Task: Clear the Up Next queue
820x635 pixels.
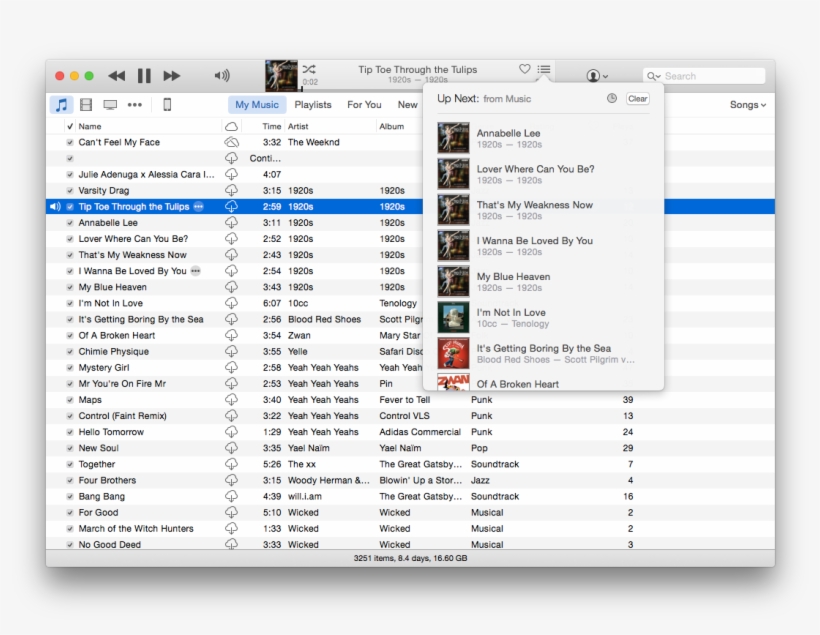Action: (x=637, y=98)
